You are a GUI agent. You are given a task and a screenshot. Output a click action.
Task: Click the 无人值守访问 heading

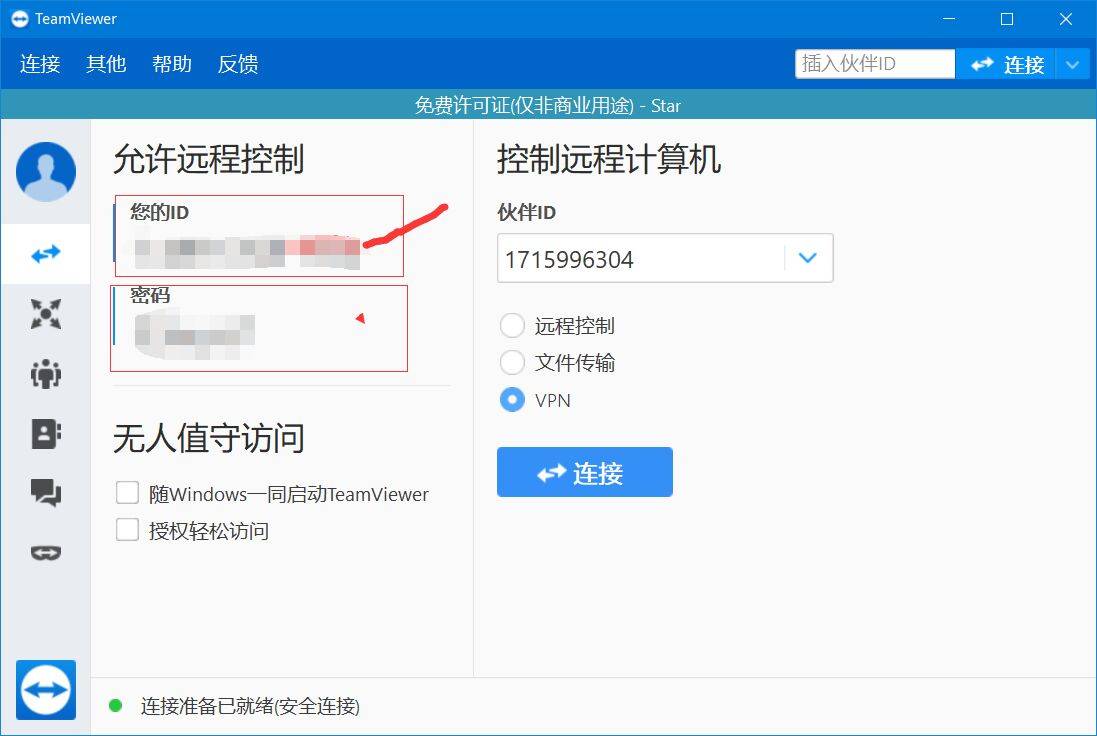tap(208, 439)
